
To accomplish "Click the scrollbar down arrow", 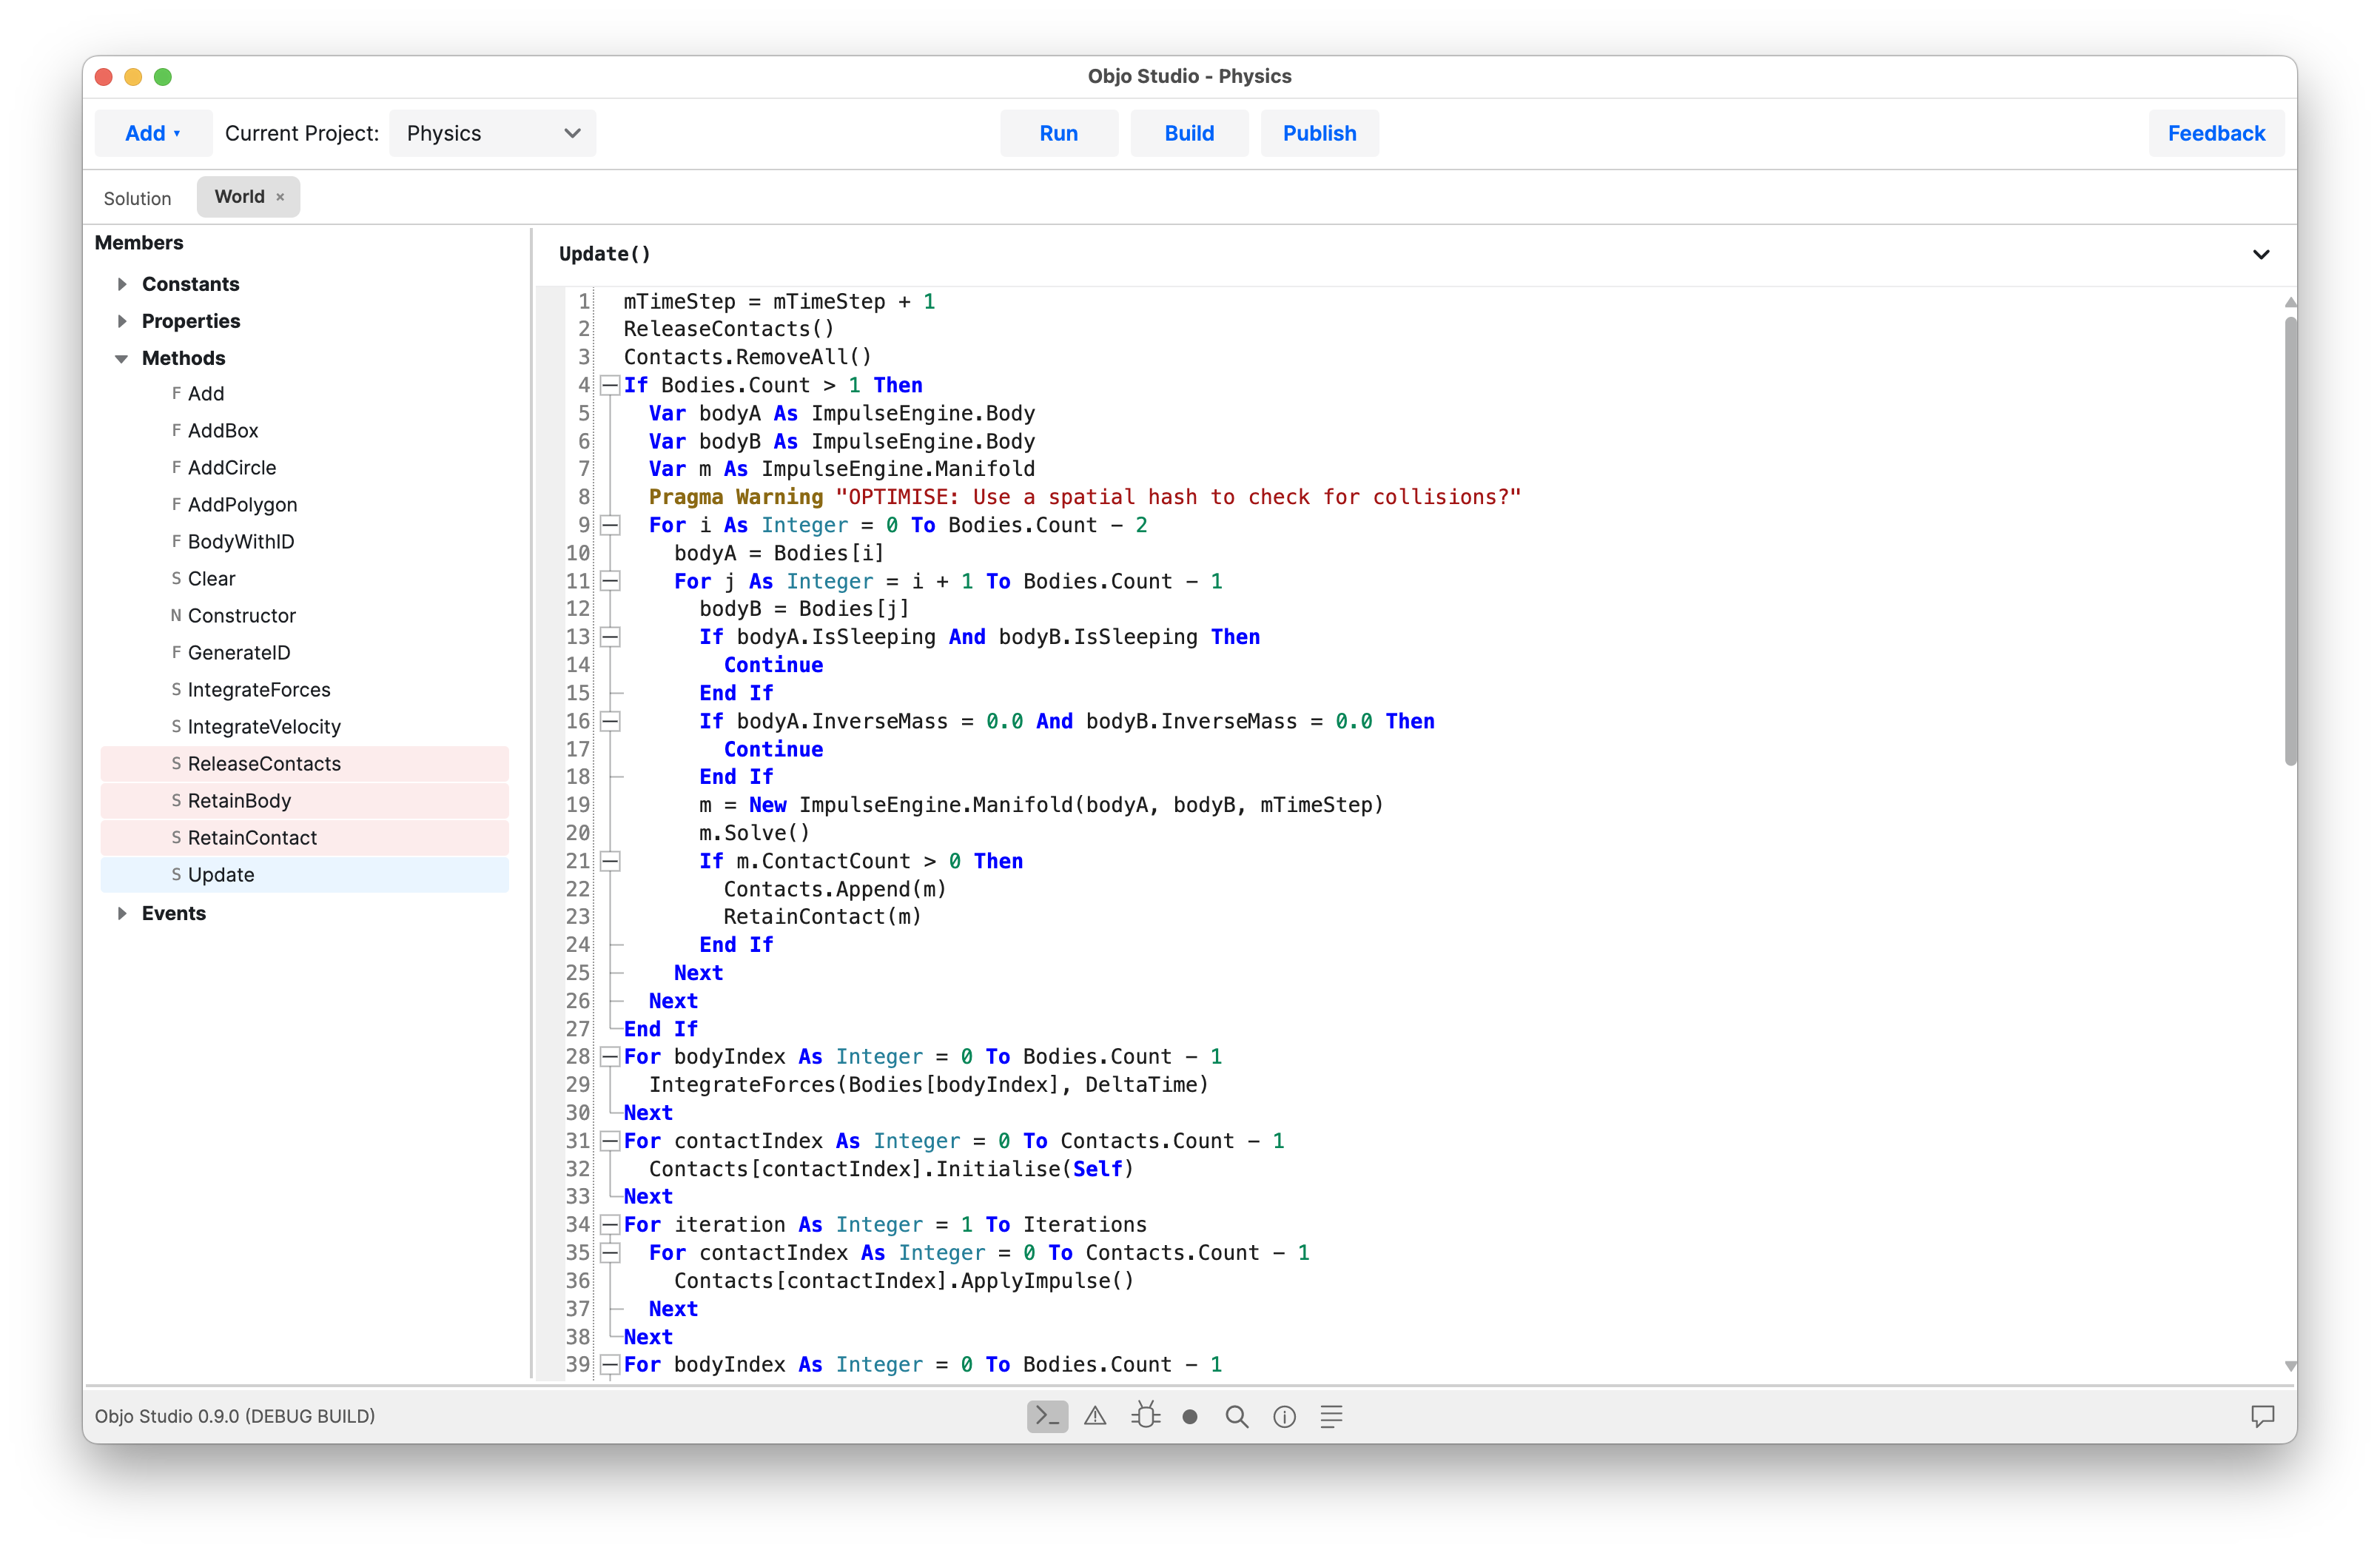I will (x=2290, y=1366).
